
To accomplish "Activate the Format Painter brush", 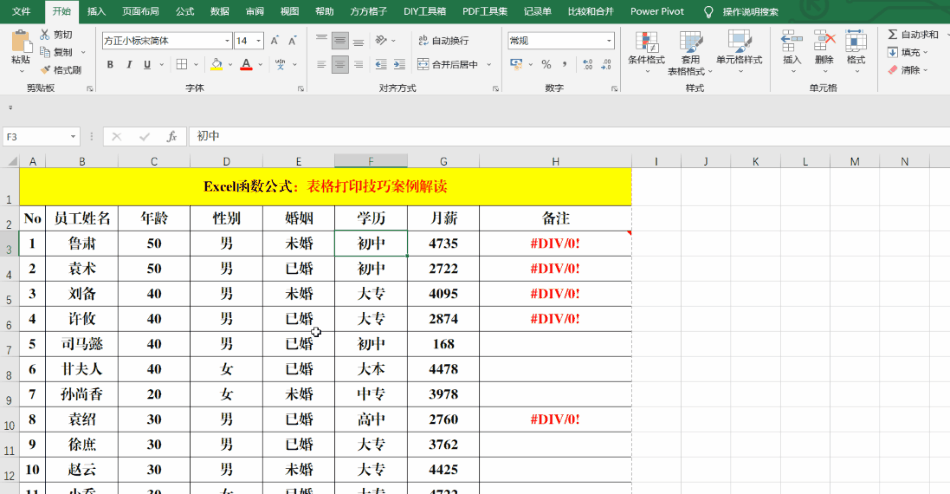I will point(45,70).
